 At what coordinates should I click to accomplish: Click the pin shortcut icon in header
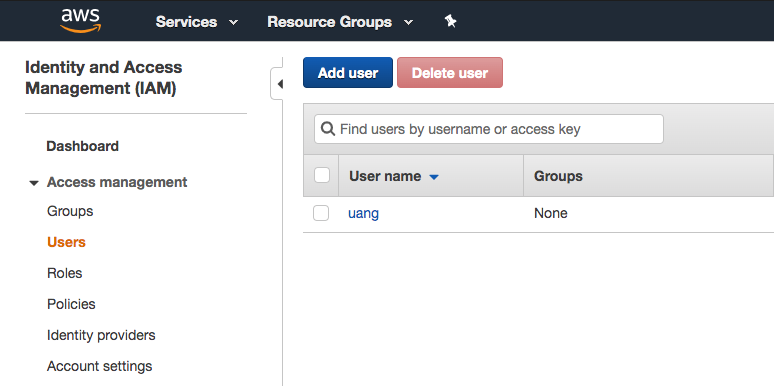(x=450, y=21)
